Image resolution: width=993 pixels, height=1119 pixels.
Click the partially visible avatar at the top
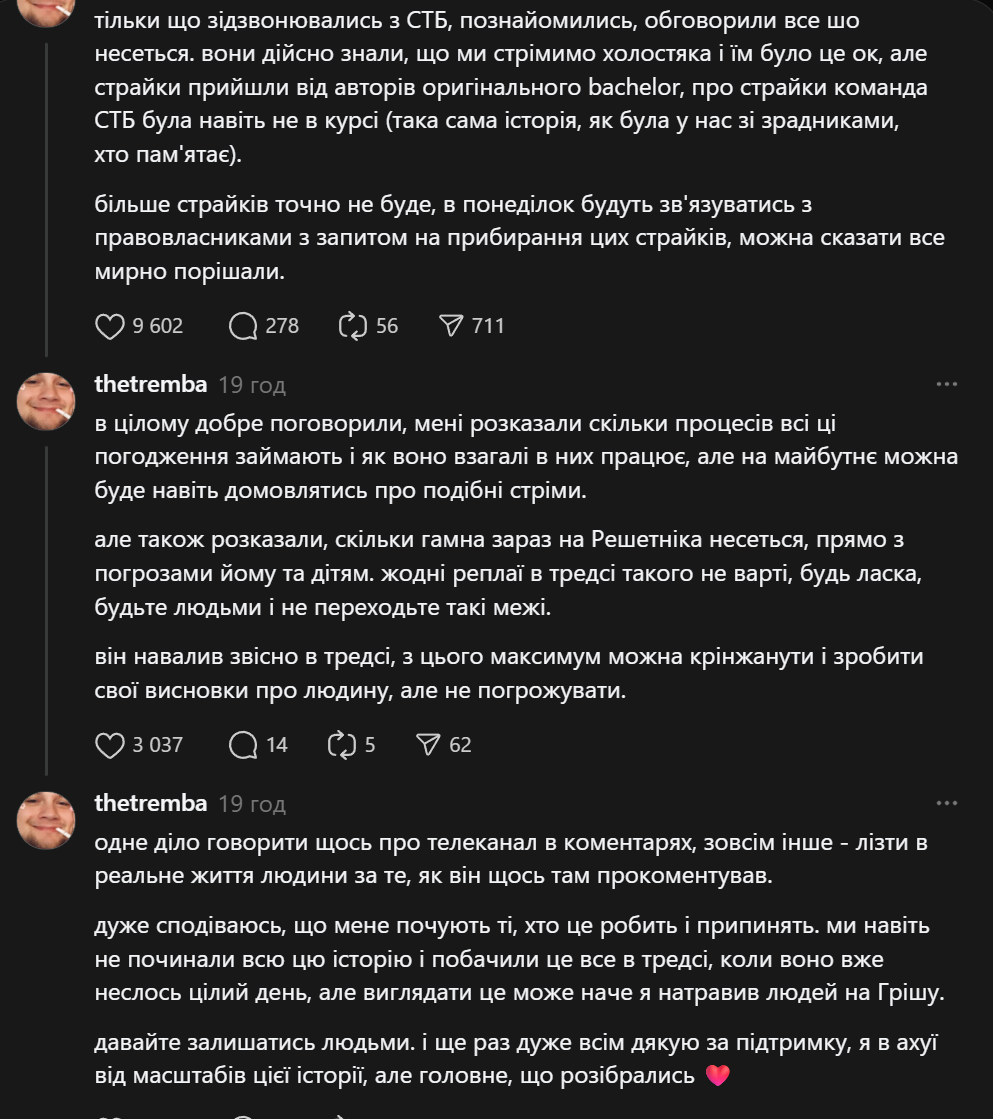[46, 10]
